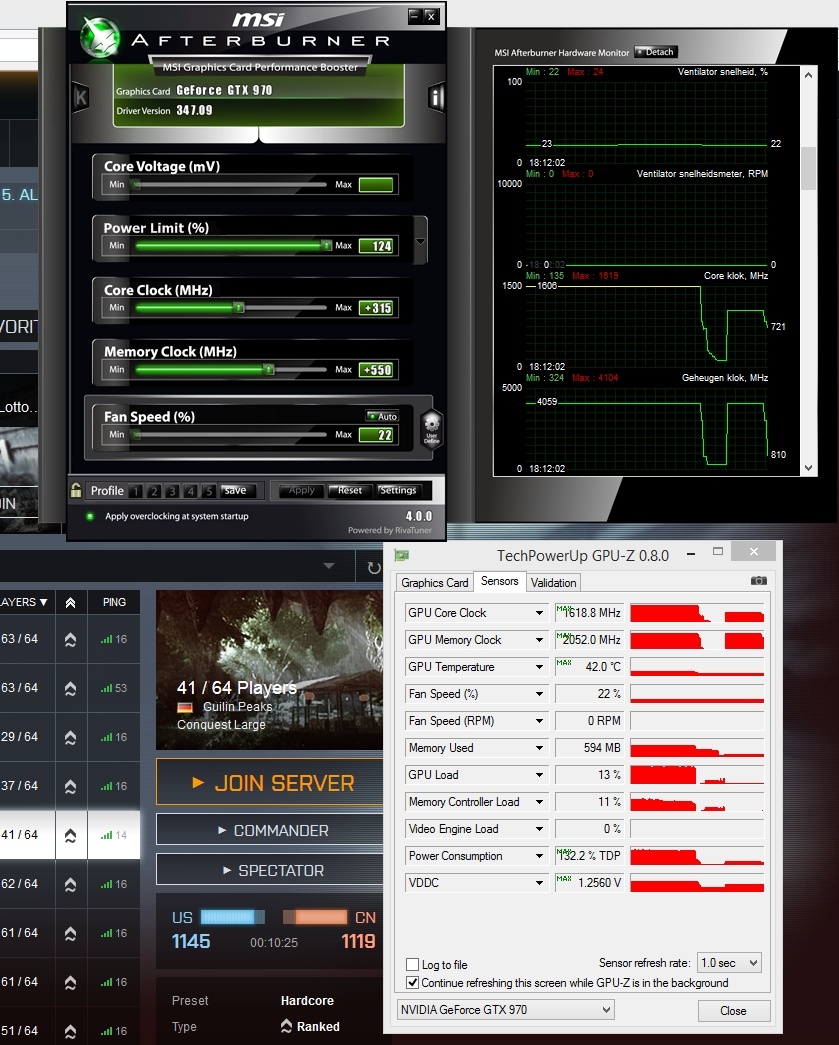
Task: Click the German flag next to Guilin Peaks
Action: 185,707
